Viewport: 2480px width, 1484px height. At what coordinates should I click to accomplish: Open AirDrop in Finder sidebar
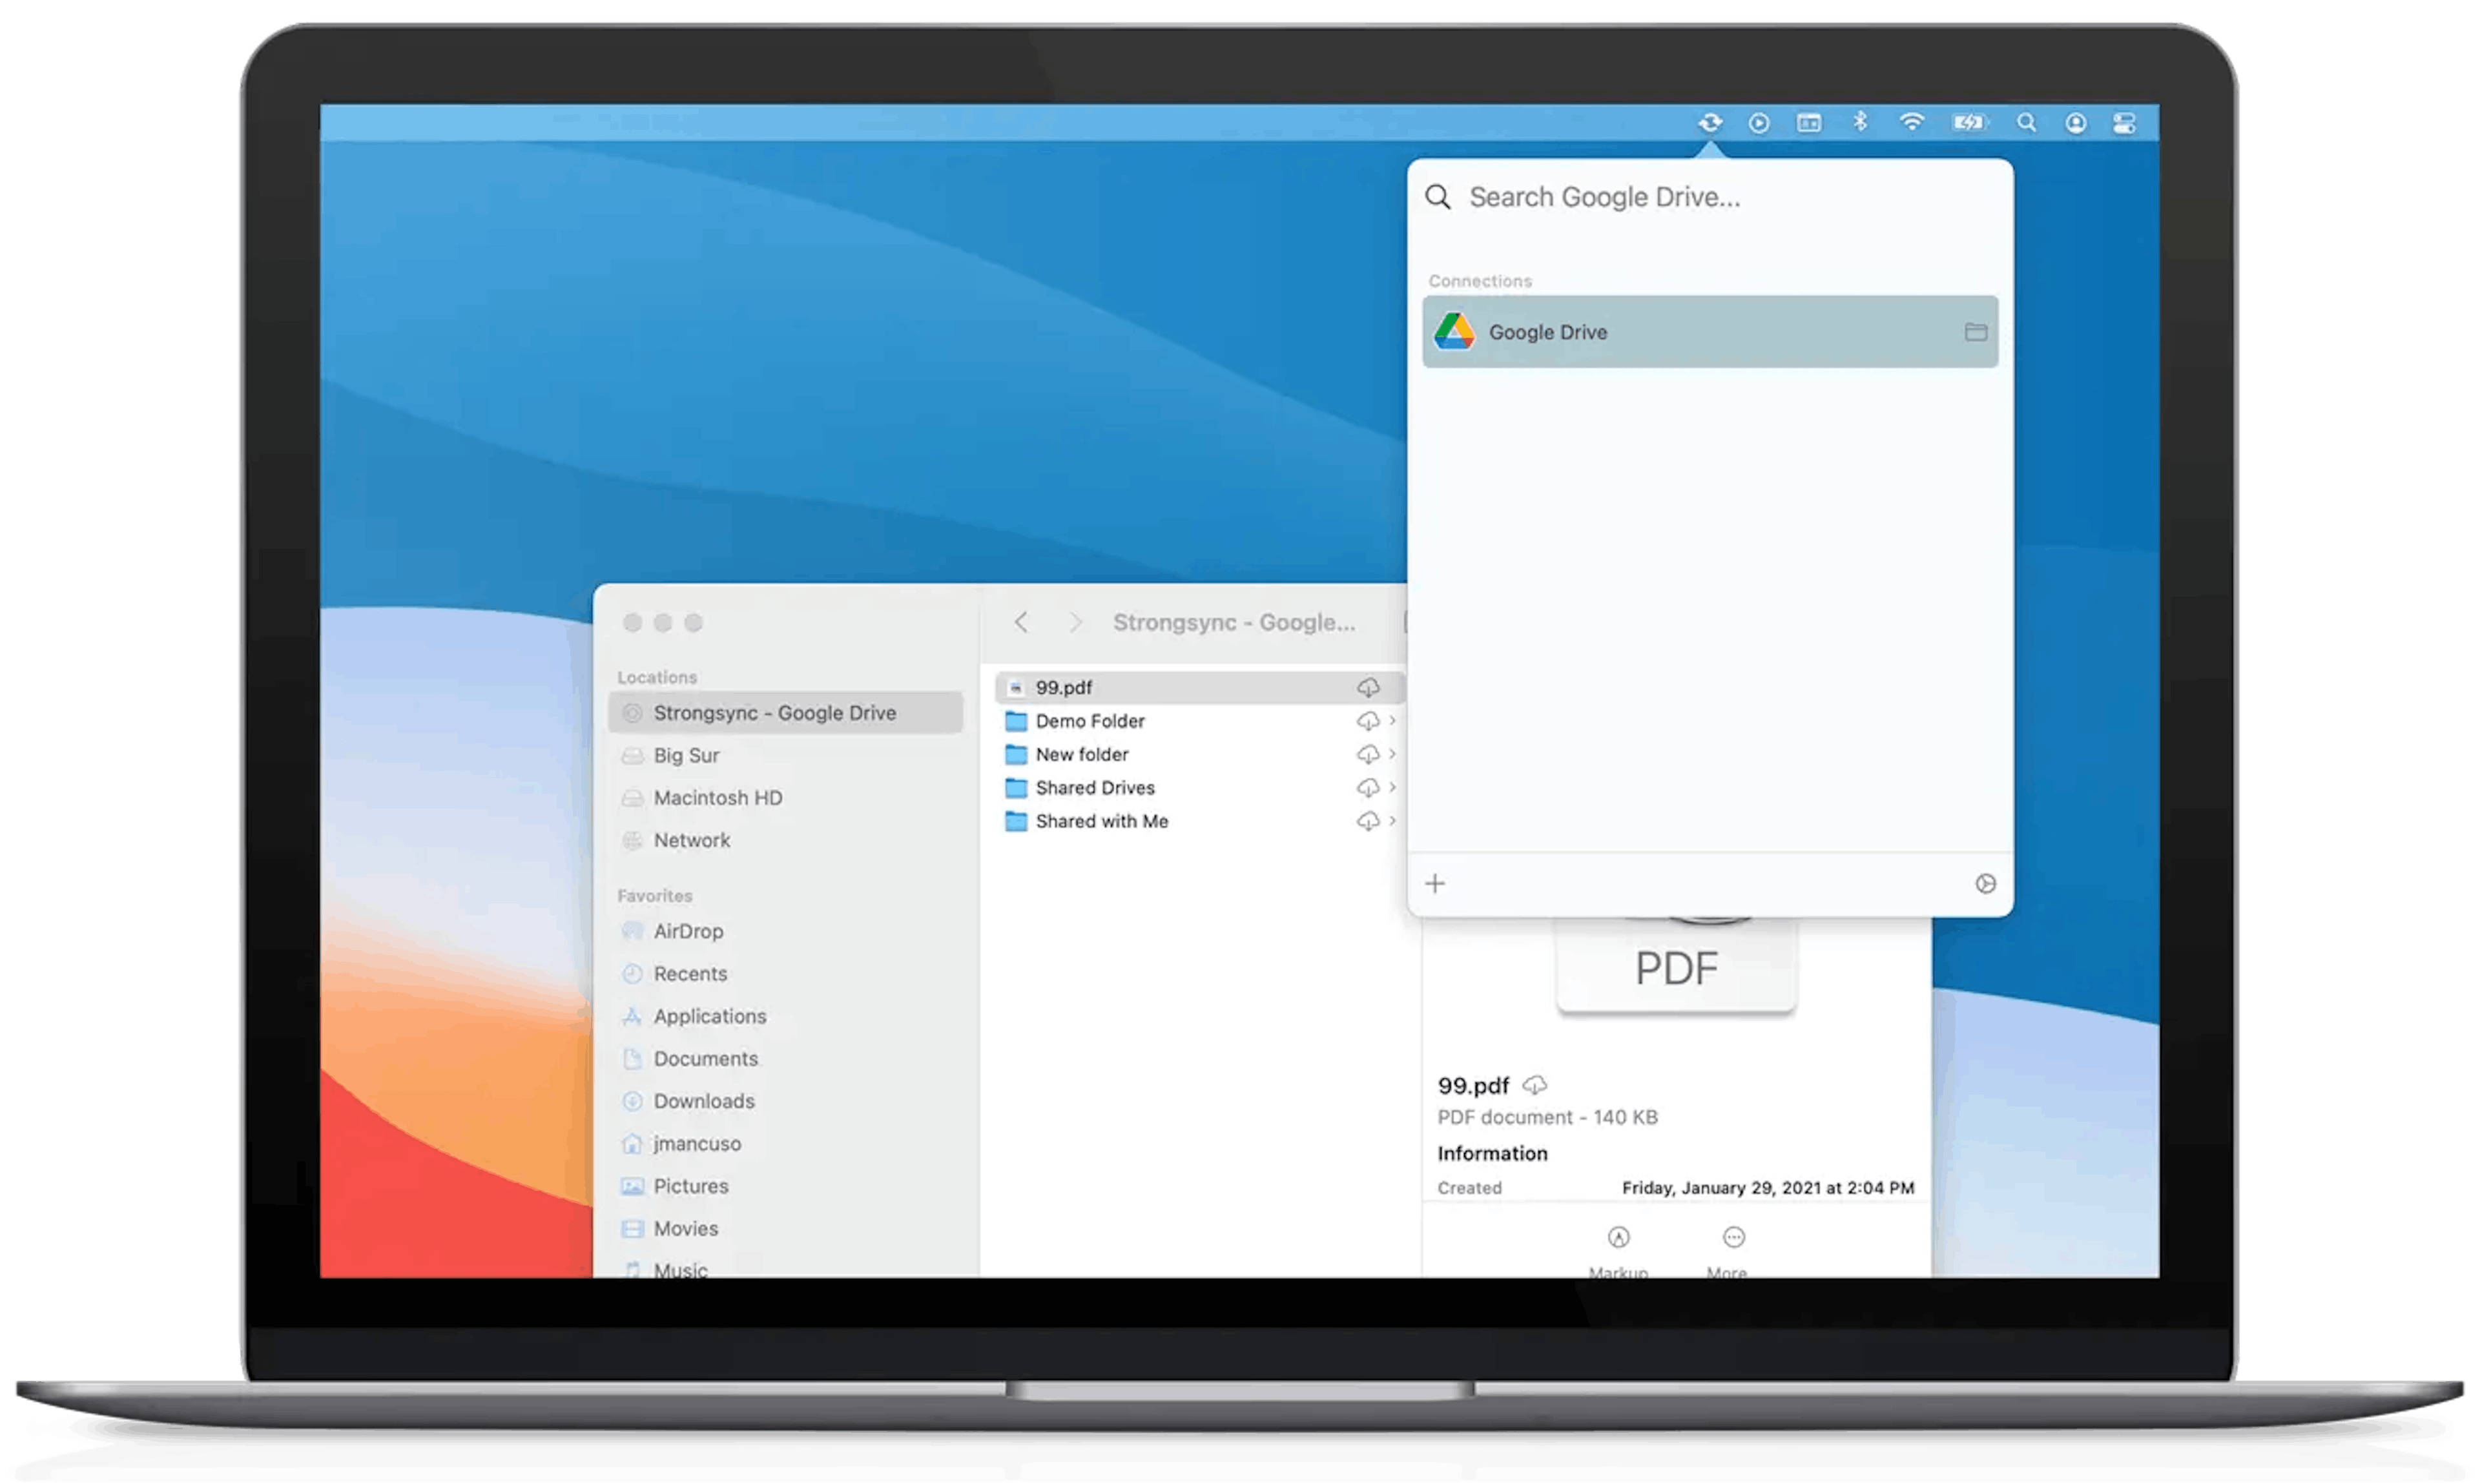point(785,931)
